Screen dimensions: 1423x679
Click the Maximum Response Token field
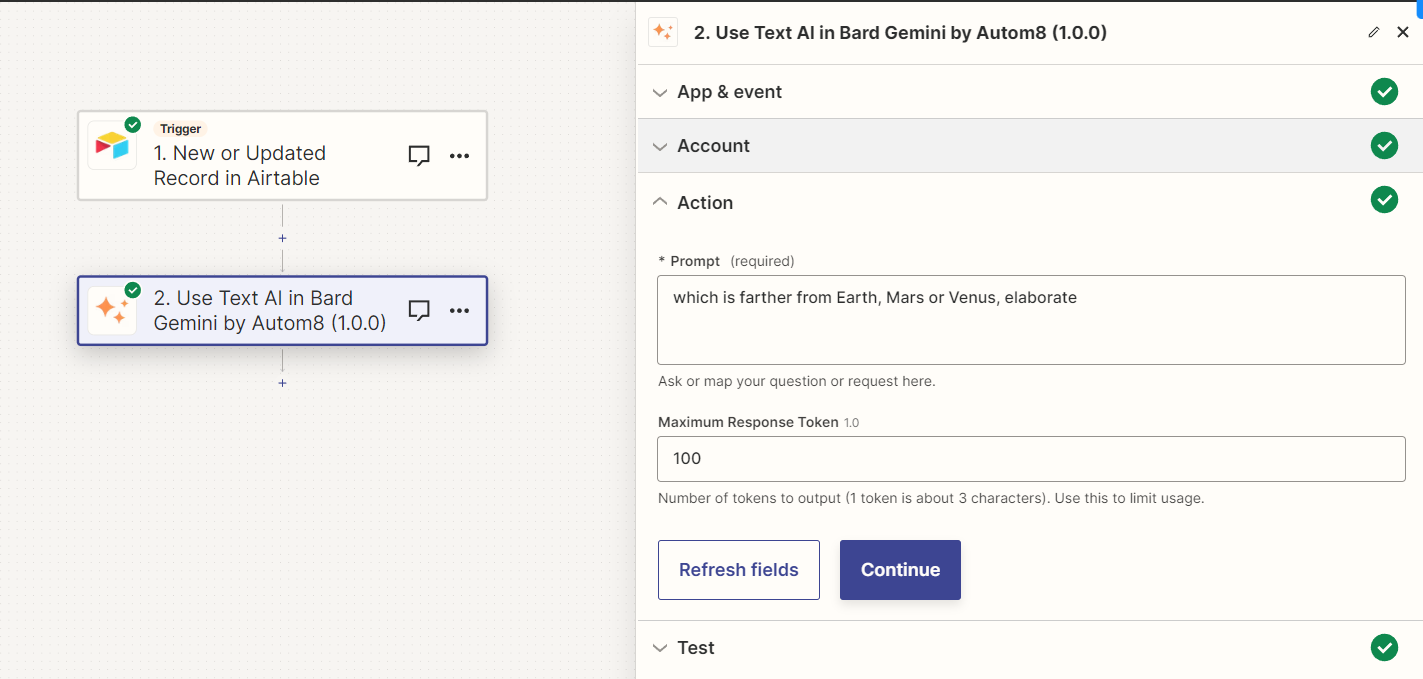tap(1031, 459)
